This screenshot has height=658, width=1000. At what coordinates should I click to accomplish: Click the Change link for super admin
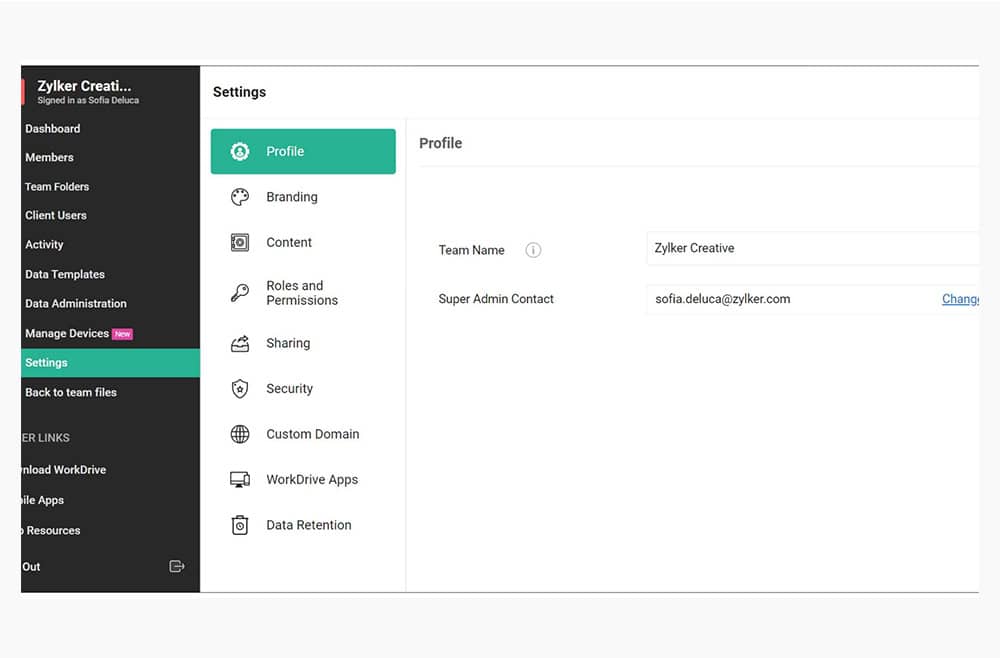960,299
